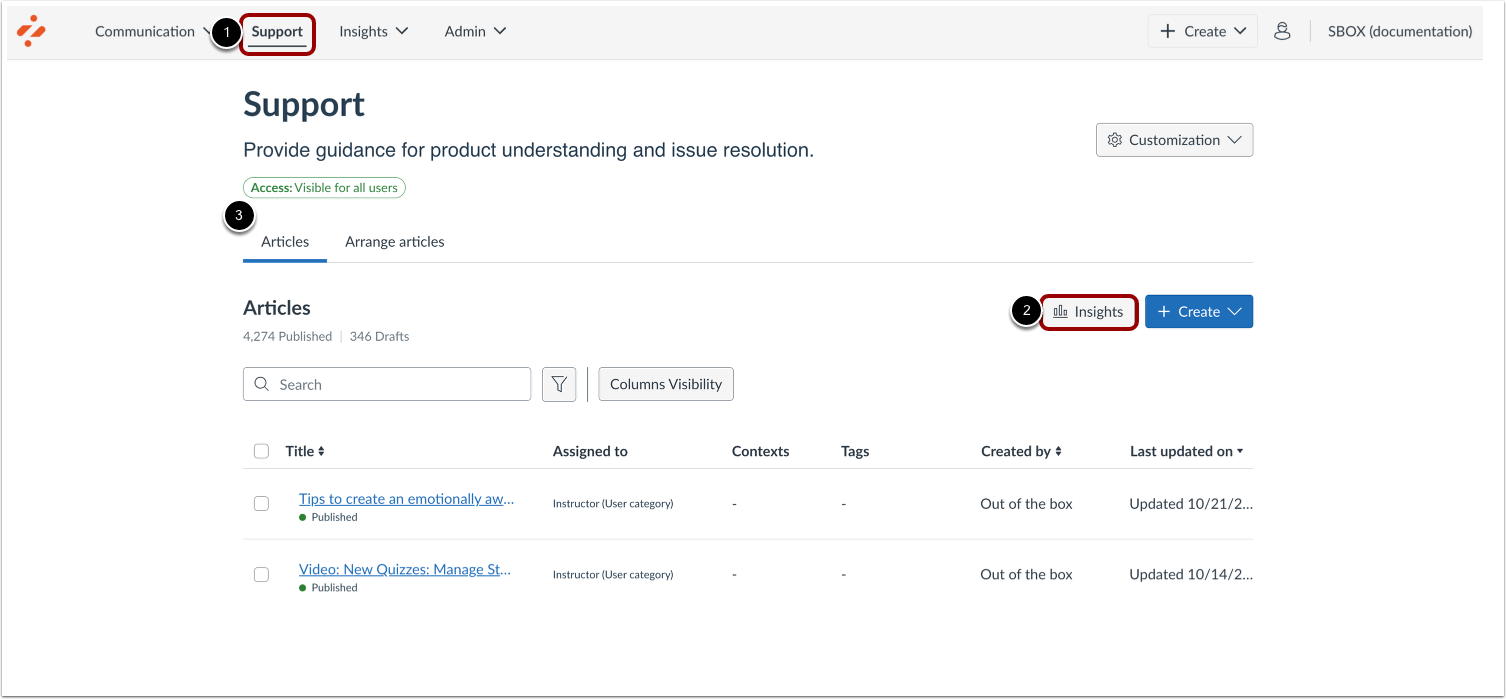1506x699 pixels.
Task: Sort by Created by column arrows
Action: [1058, 452]
